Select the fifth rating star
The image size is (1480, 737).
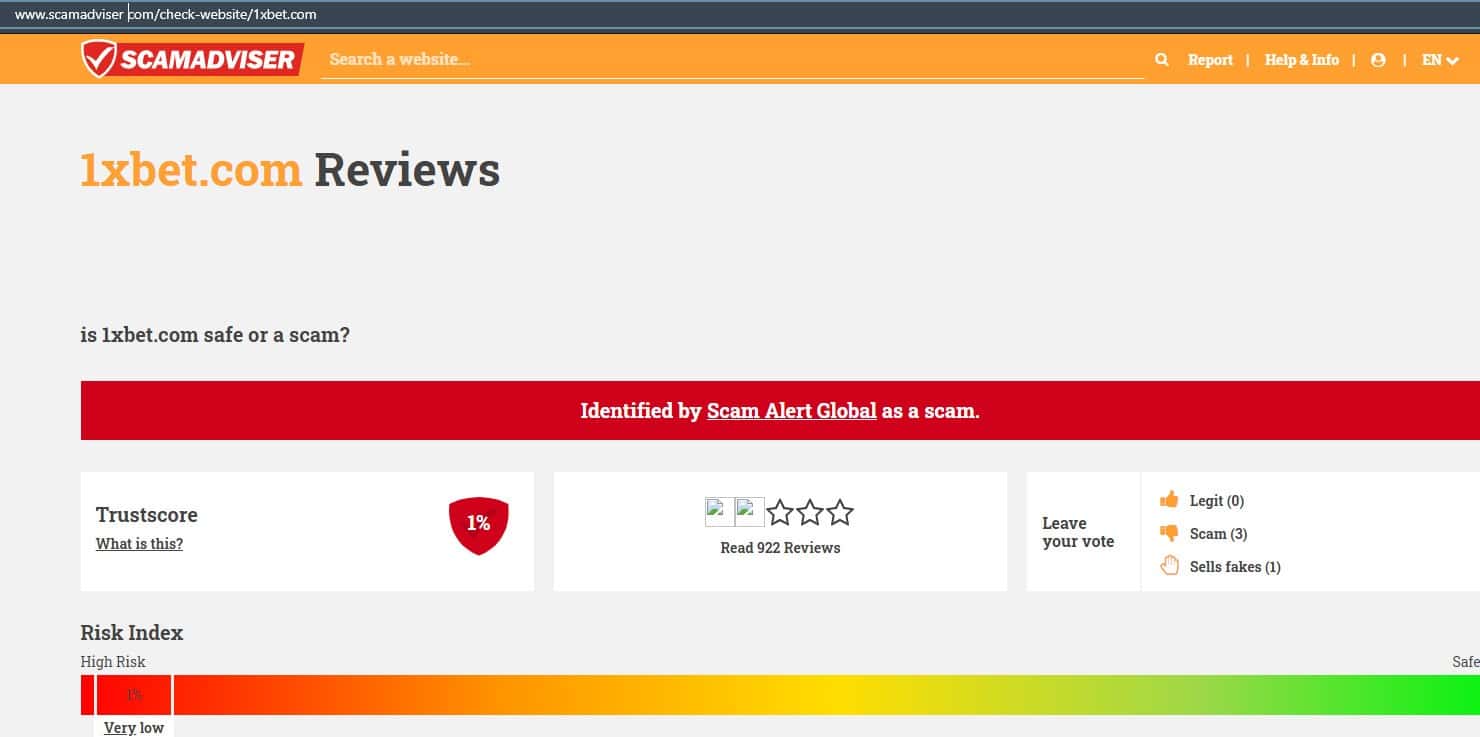840,513
